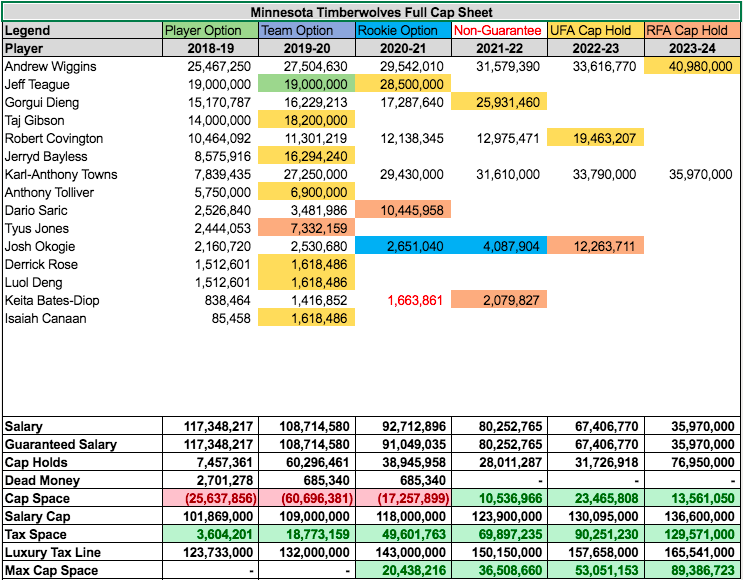Click Okogie's 12,263,711 RFA cap hold cell
Image resolution: width=743 pixels, height=580 pixels.
point(596,246)
